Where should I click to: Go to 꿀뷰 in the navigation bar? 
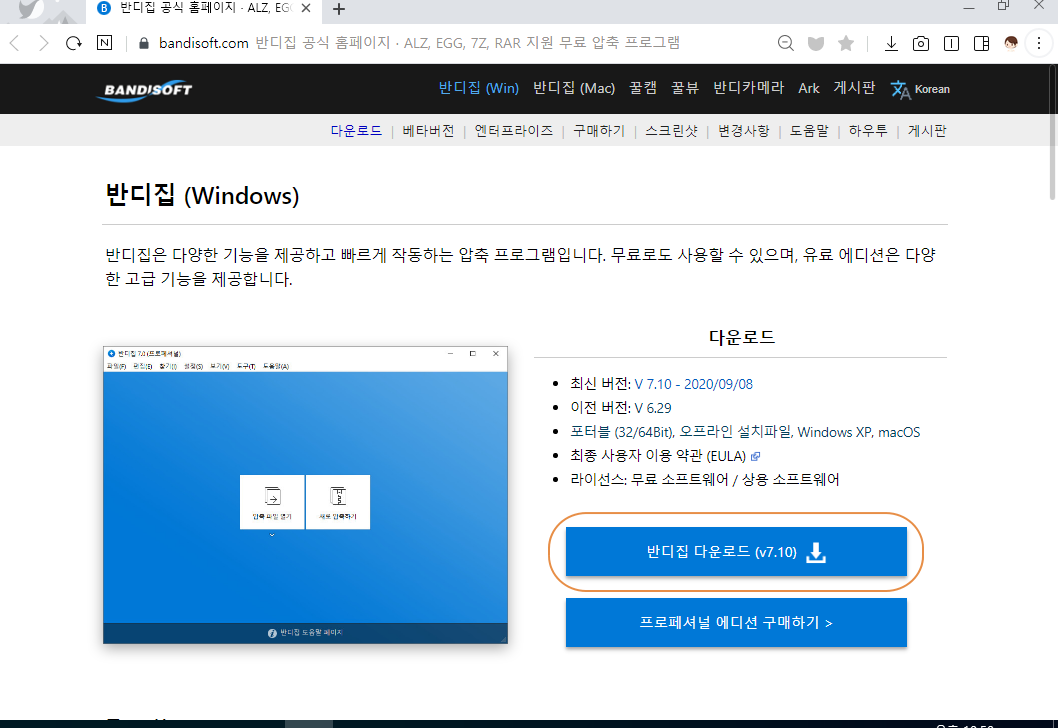click(684, 88)
